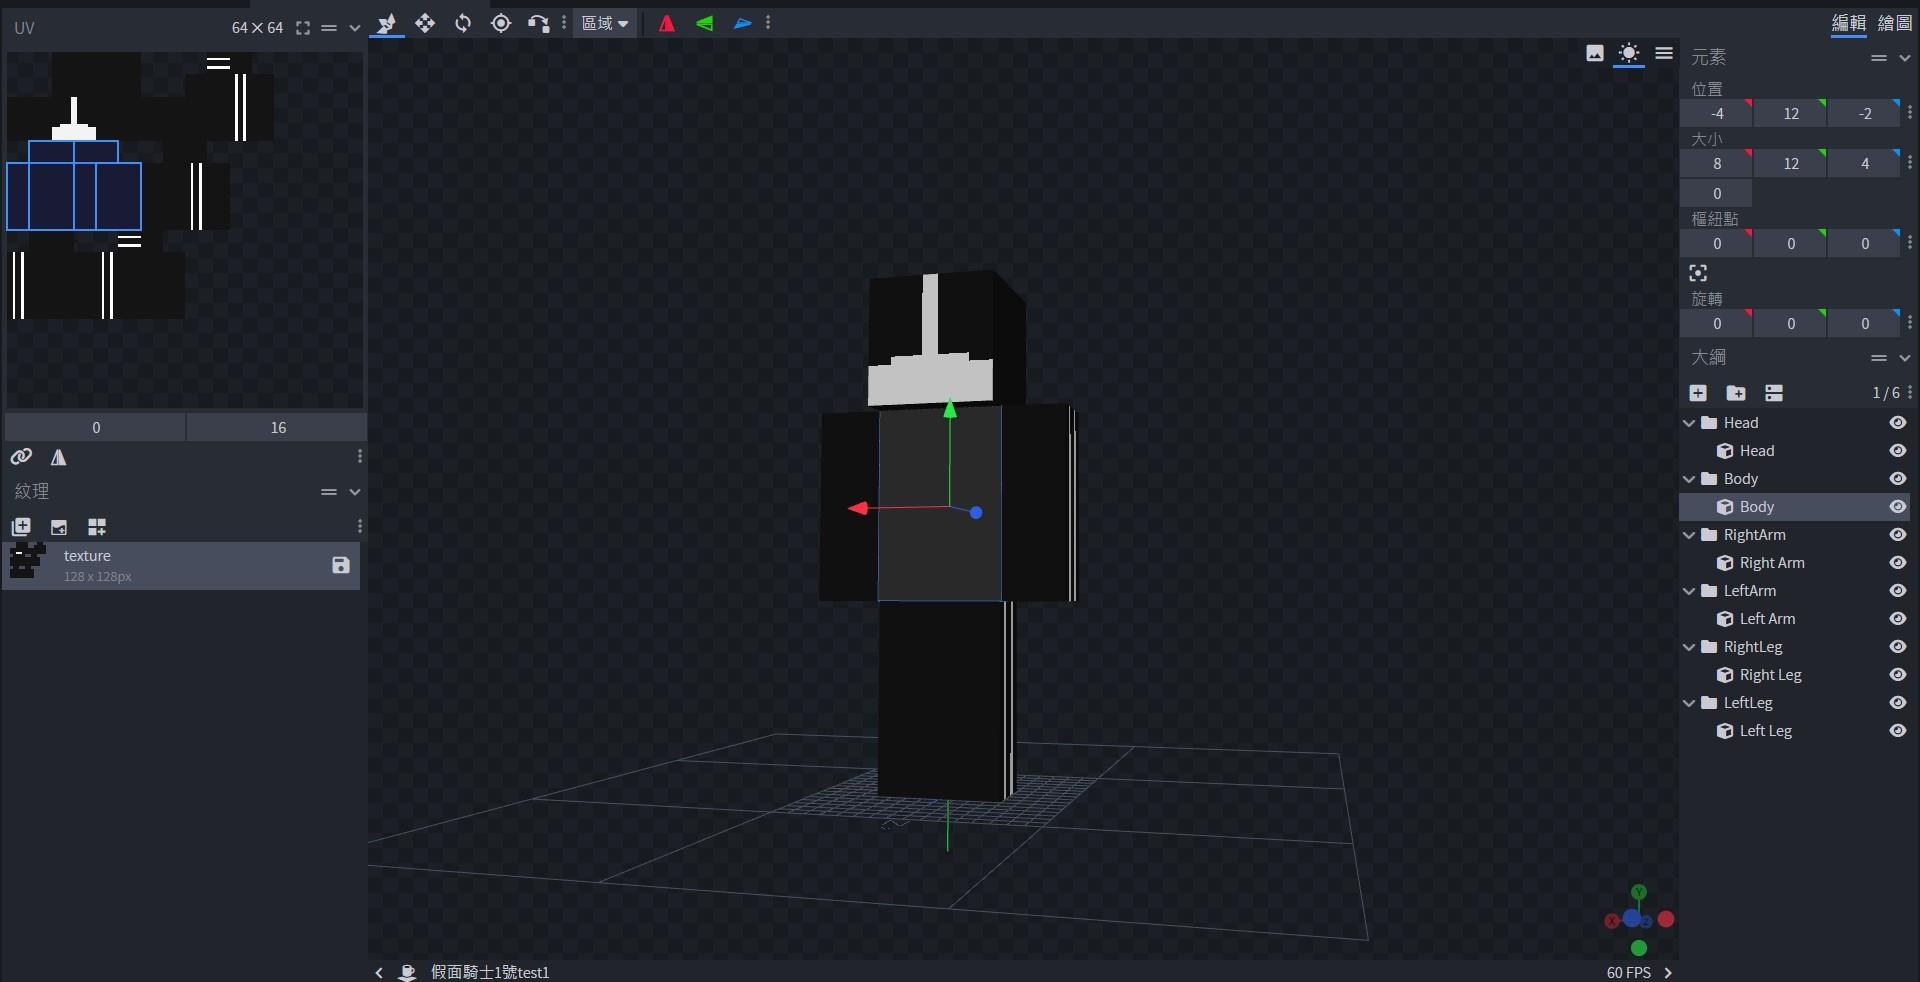Image resolution: width=1920 pixels, height=982 pixels.
Task: Collapse the 元素 panel with its chevron
Action: [1904, 58]
